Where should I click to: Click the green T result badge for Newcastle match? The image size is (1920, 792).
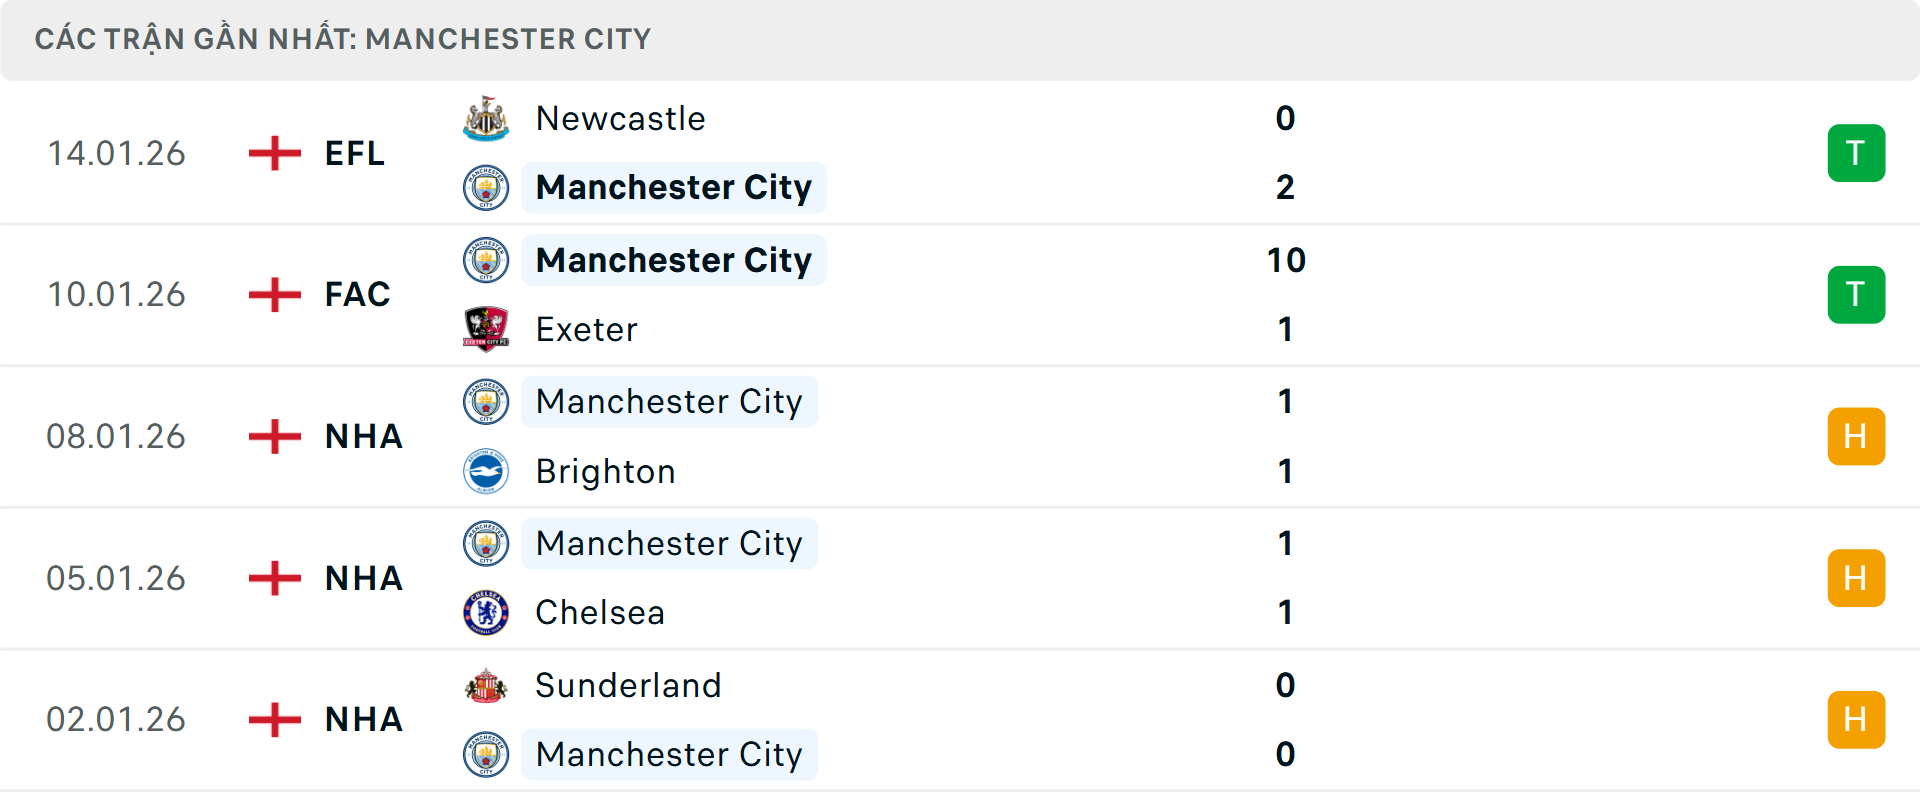click(1856, 153)
